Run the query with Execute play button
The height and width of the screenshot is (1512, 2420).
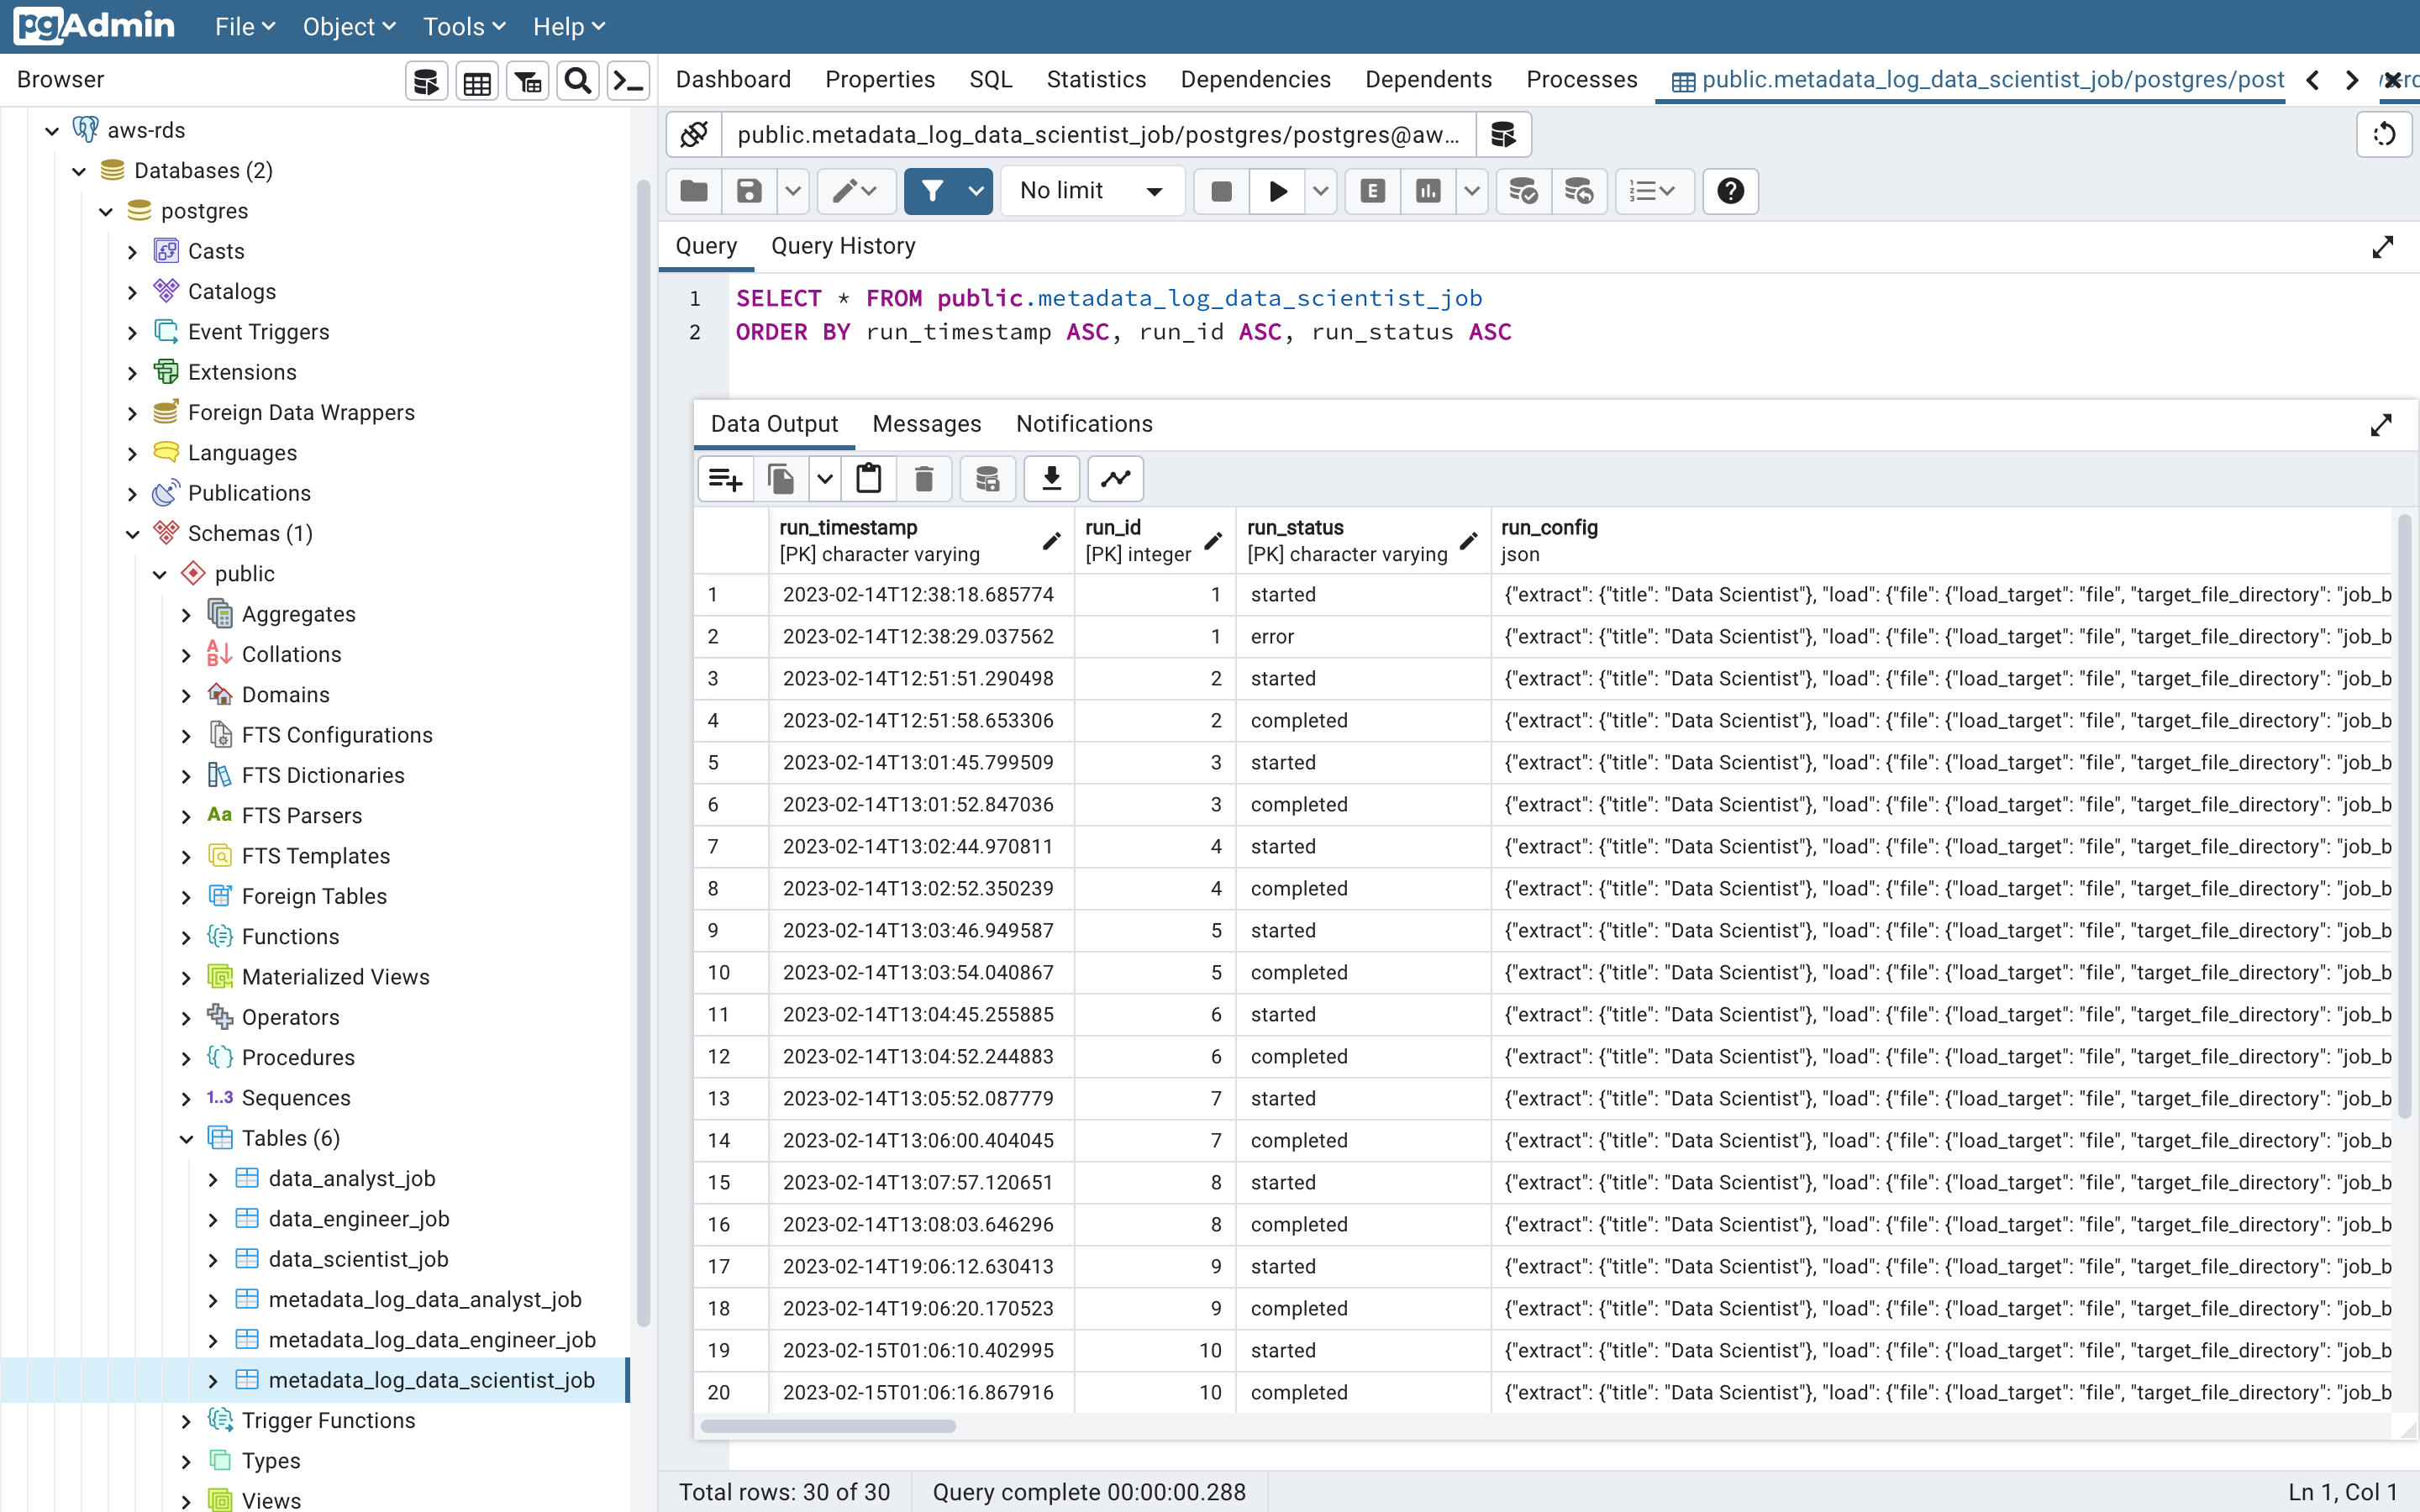[1277, 191]
